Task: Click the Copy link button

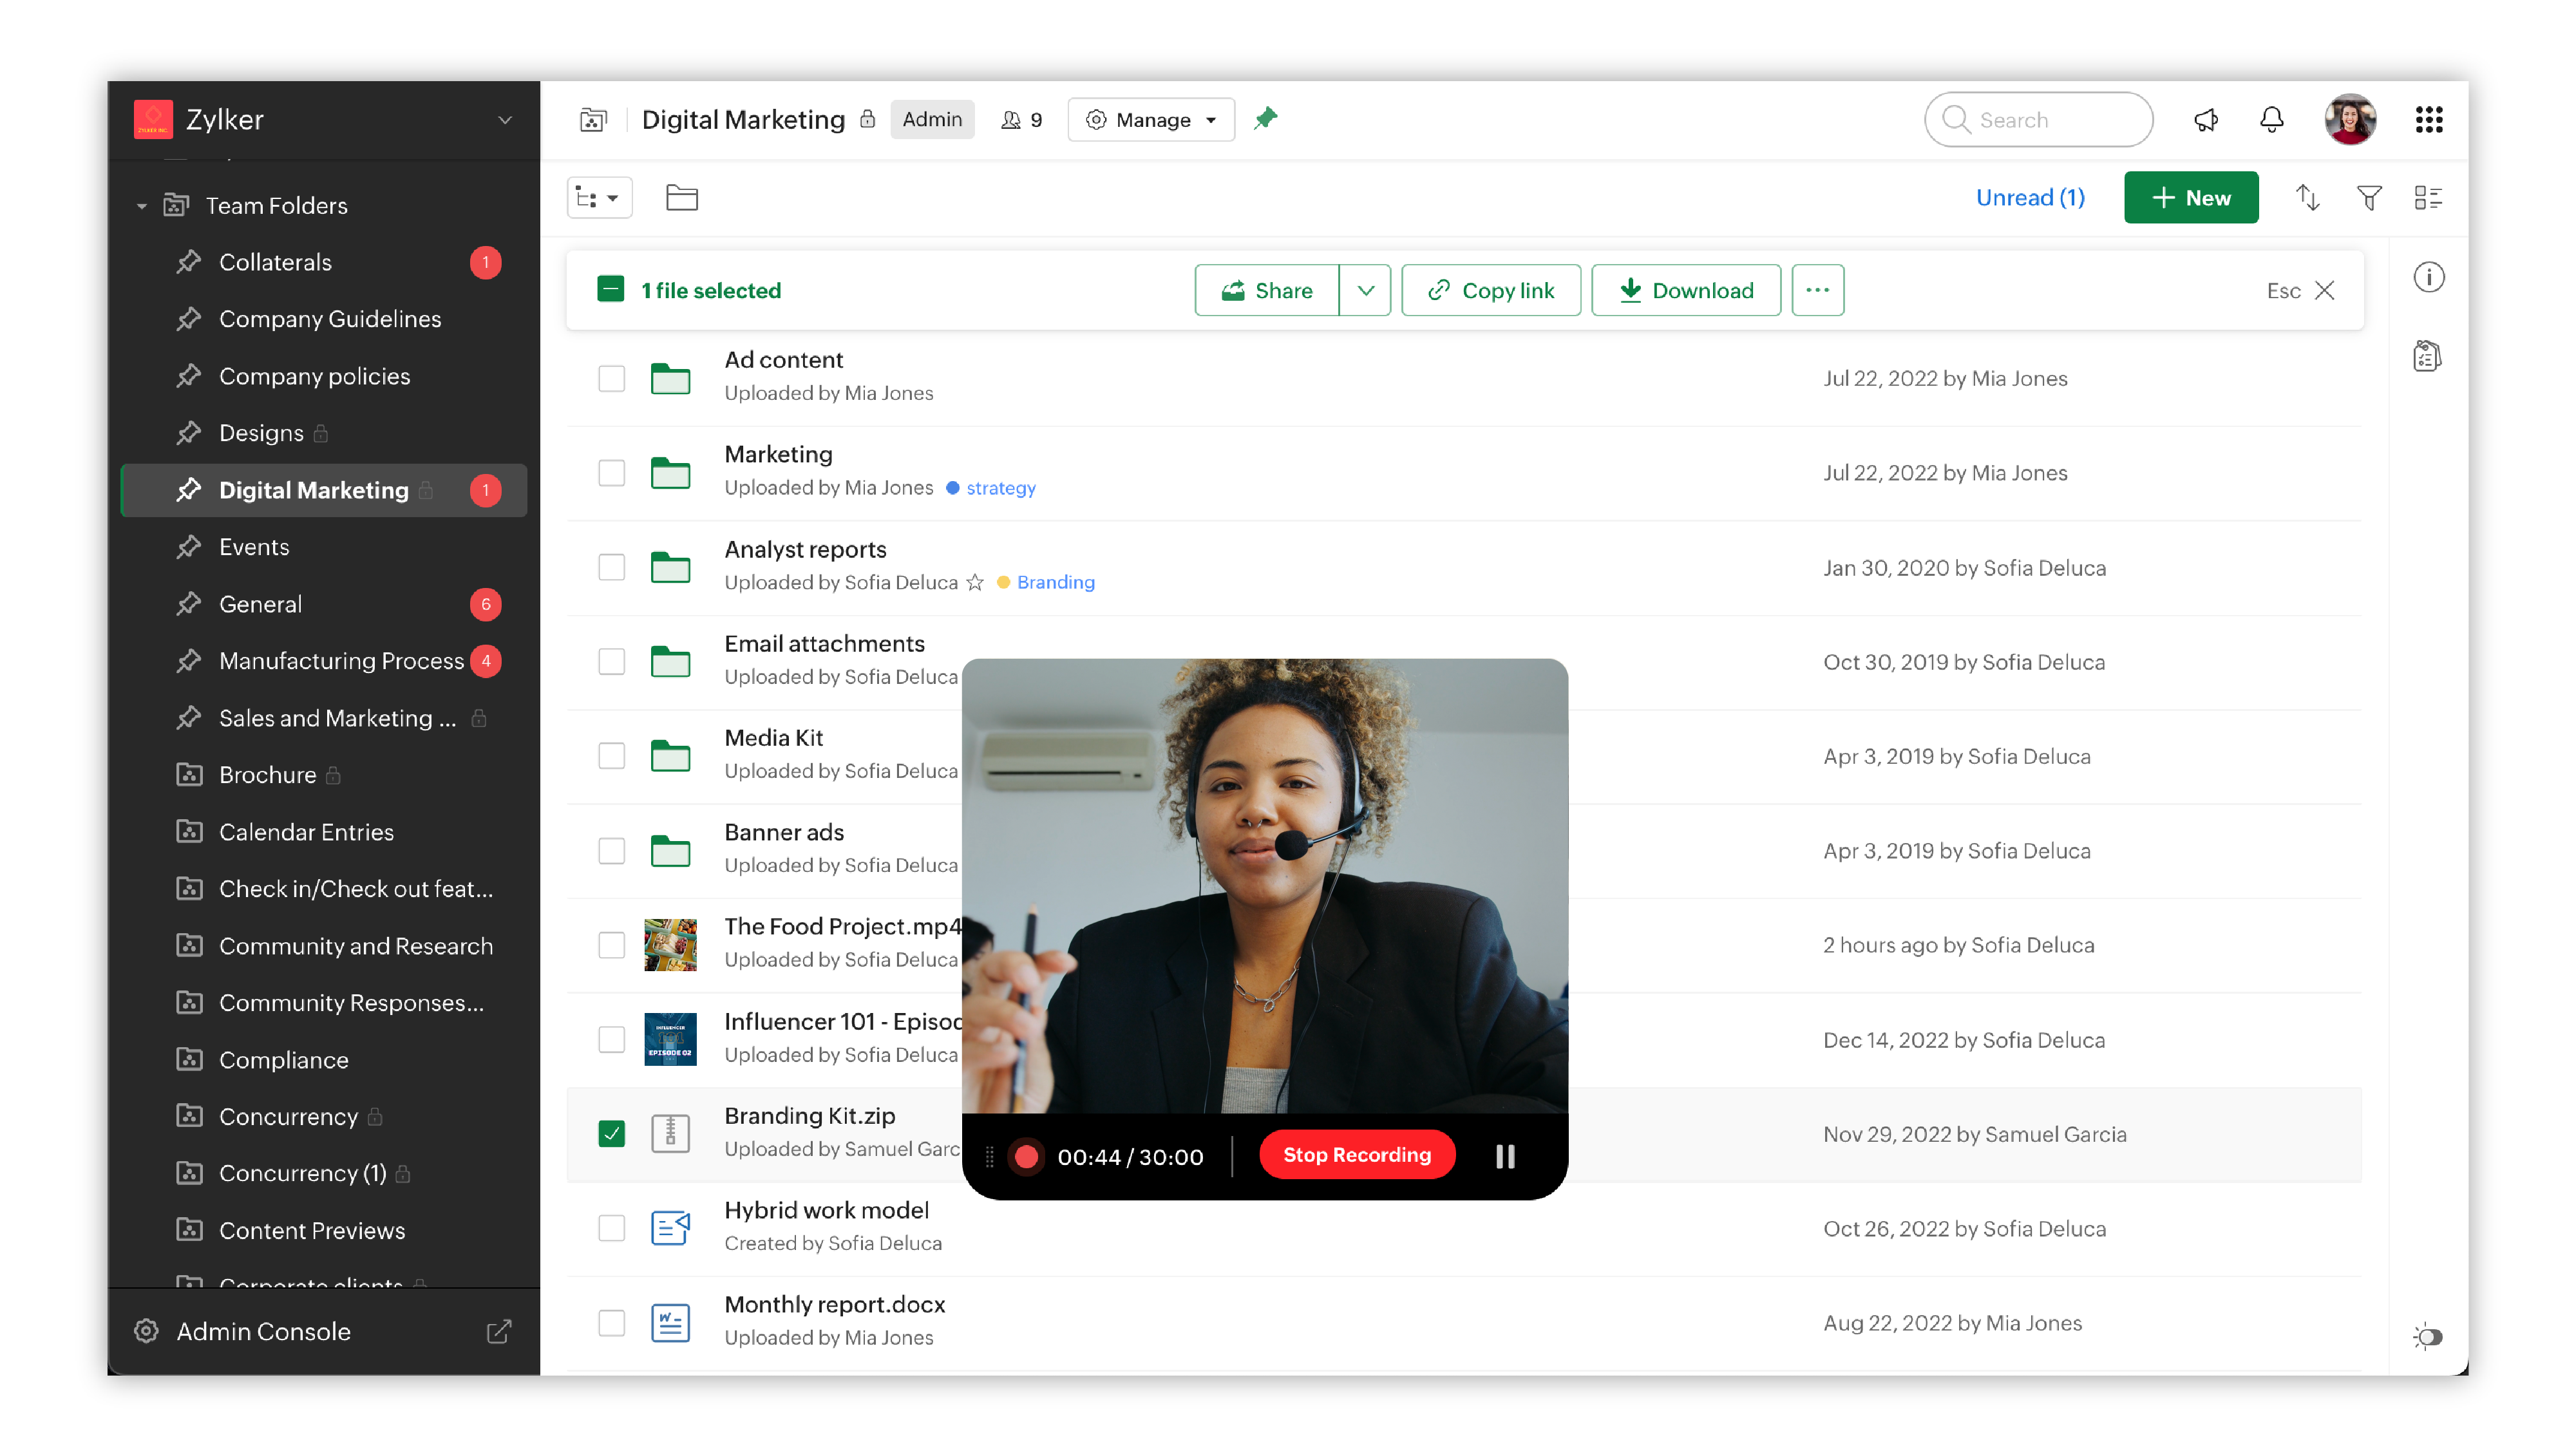Action: pyautogui.click(x=1491, y=290)
